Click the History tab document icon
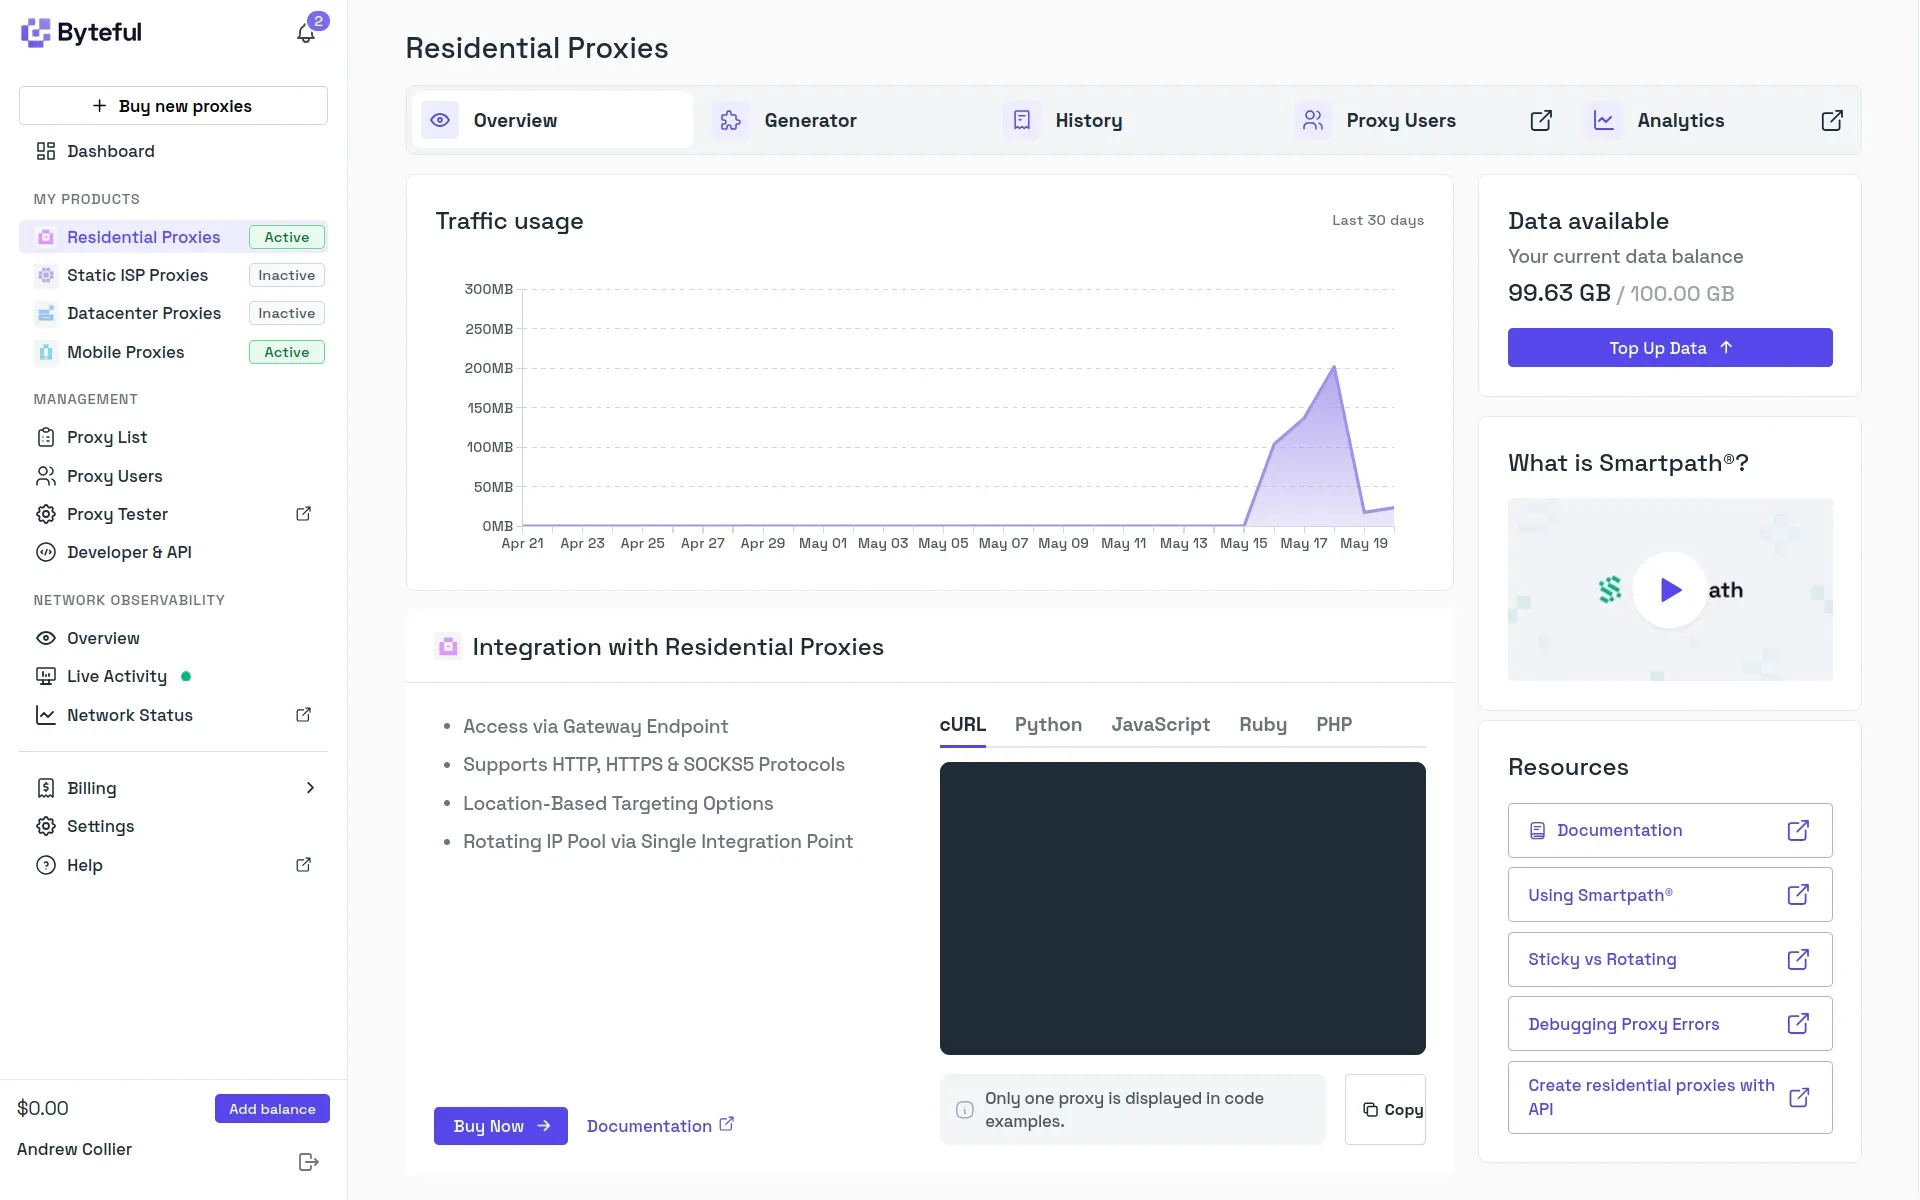This screenshot has height=1200, width=1920. click(x=1022, y=120)
